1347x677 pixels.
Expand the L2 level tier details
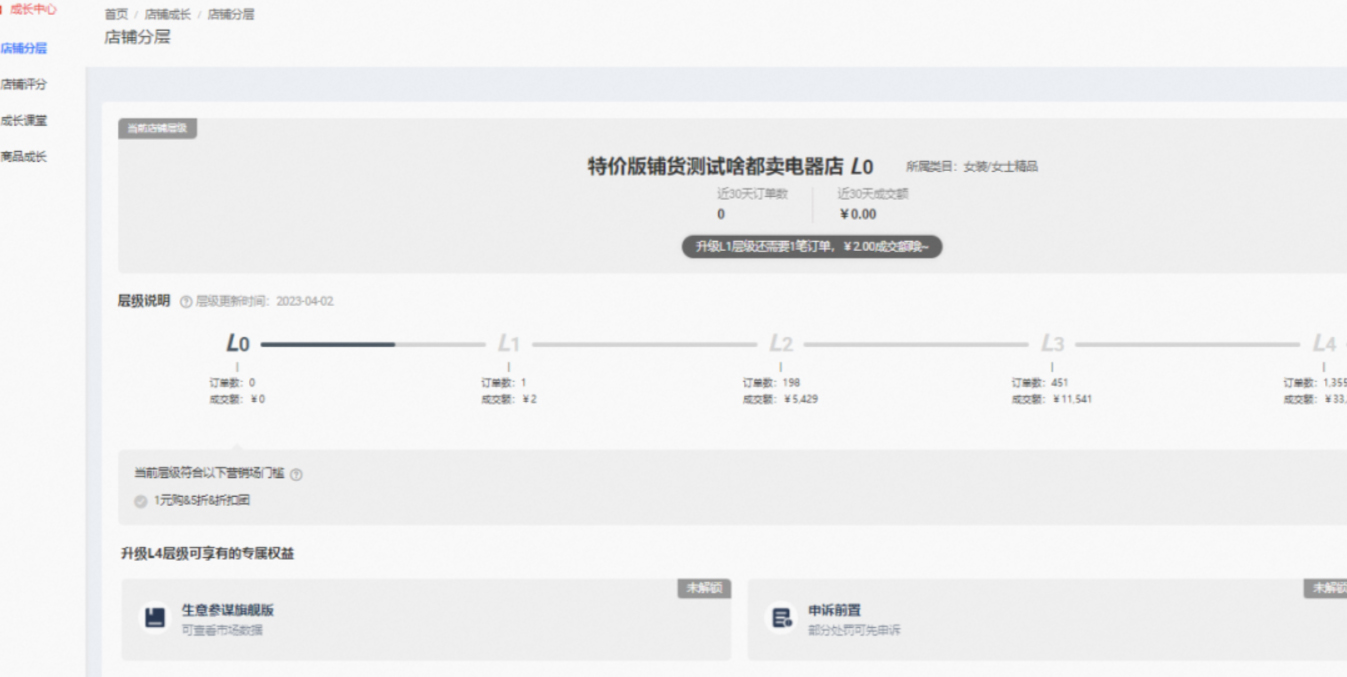click(x=779, y=344)
